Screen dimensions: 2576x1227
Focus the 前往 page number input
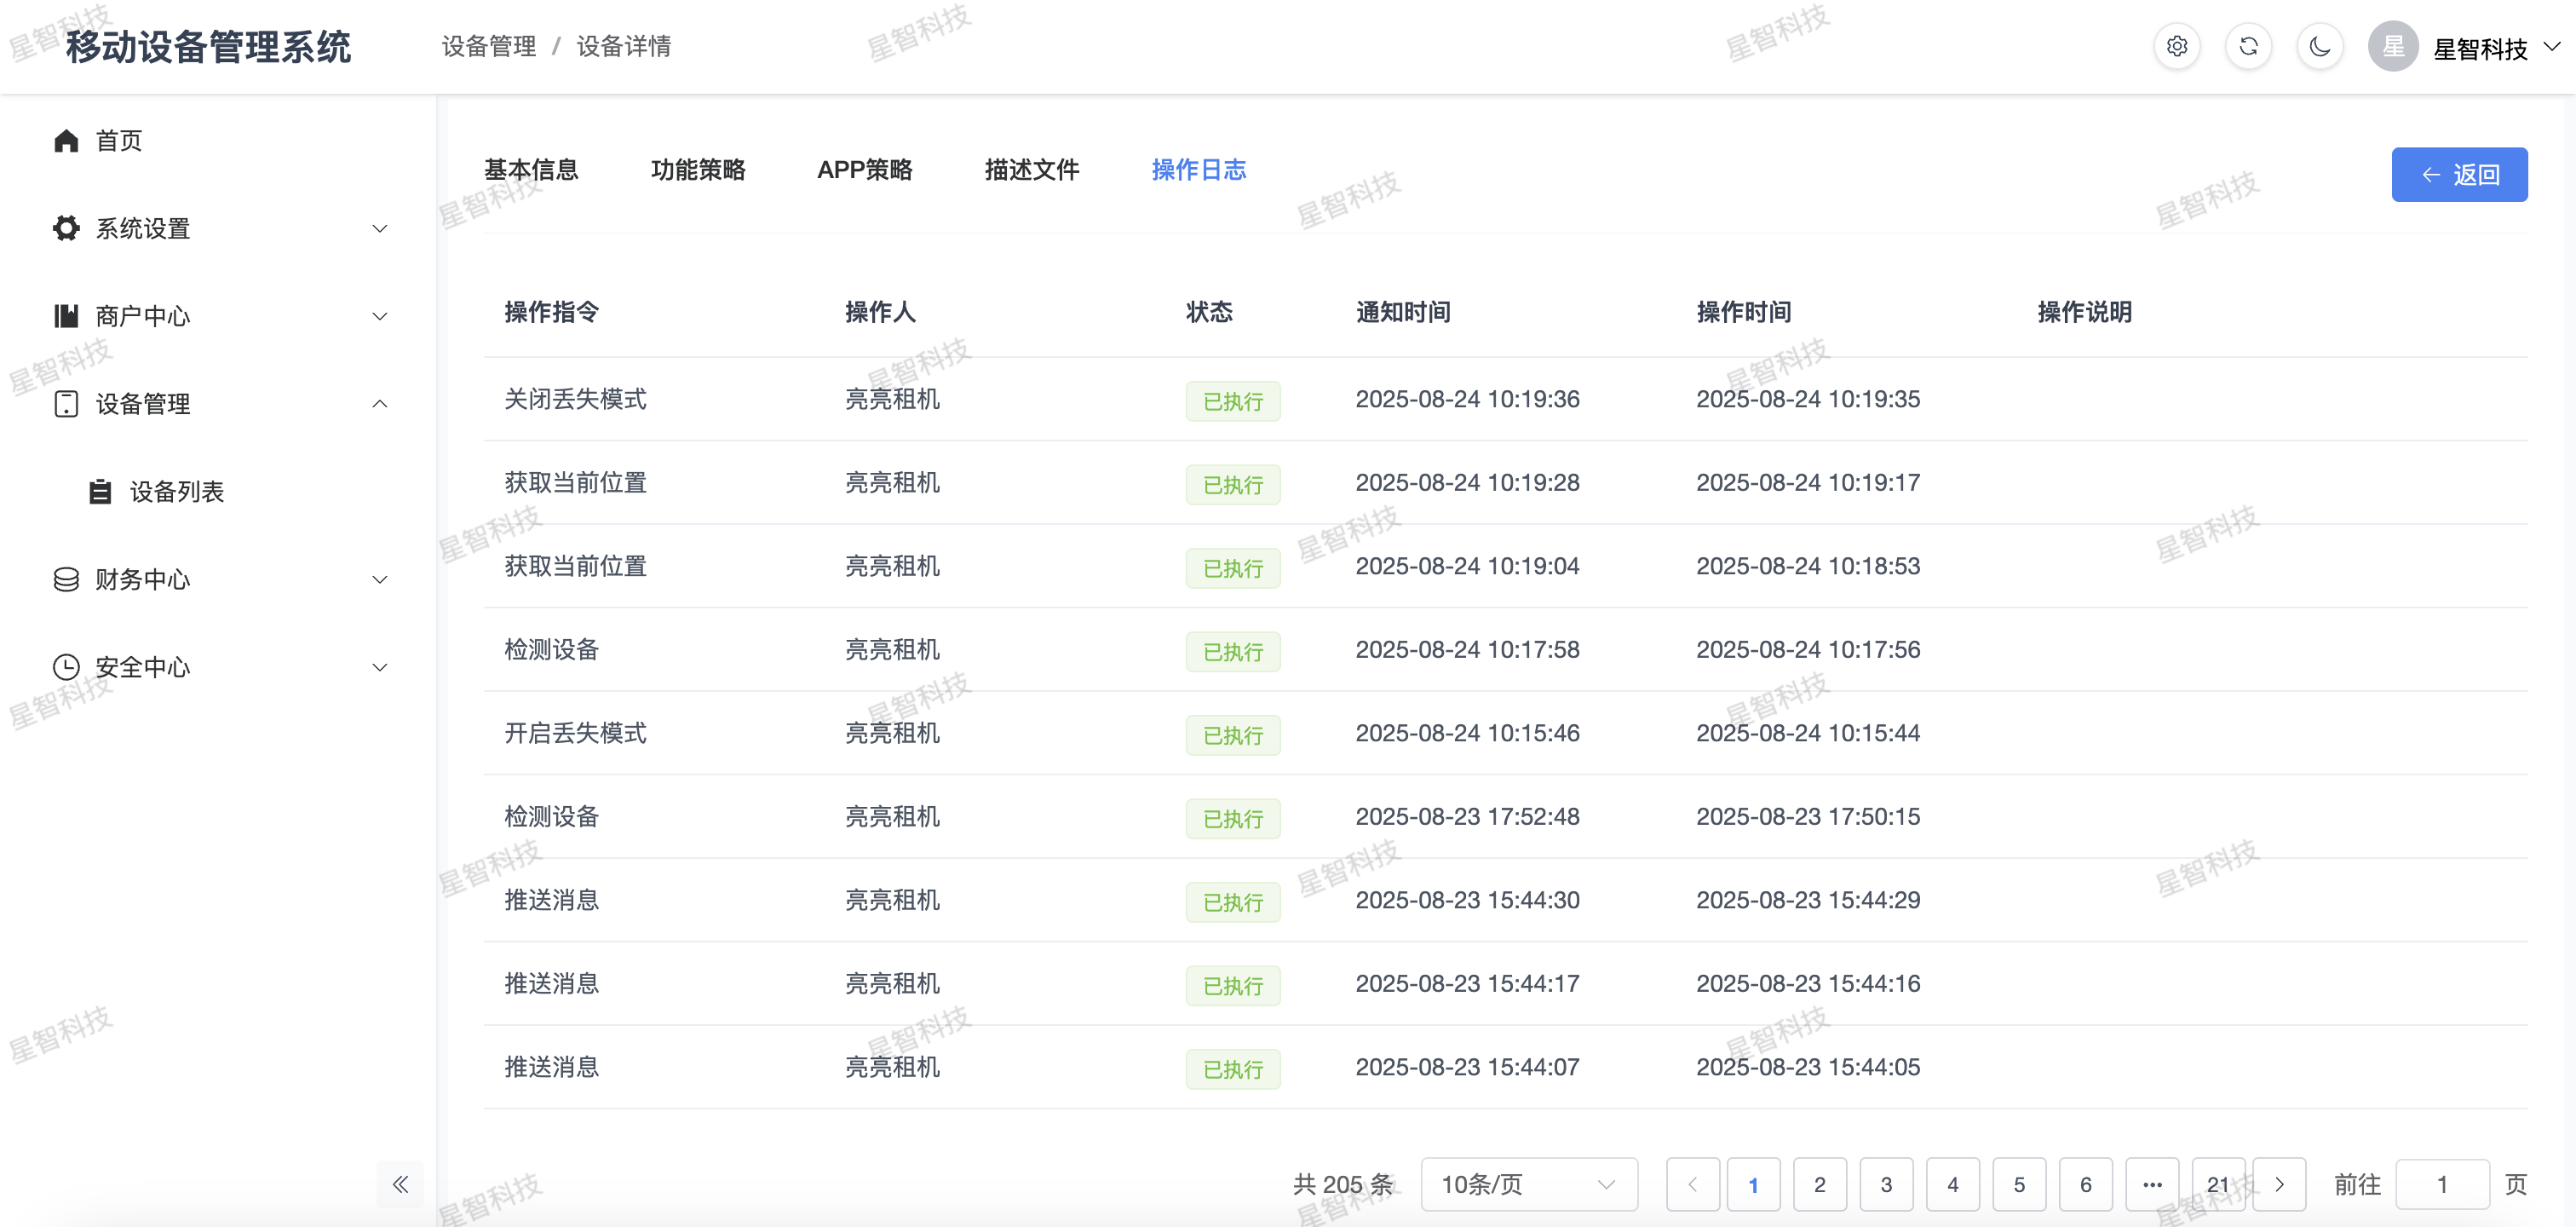pos(2442,1185)
